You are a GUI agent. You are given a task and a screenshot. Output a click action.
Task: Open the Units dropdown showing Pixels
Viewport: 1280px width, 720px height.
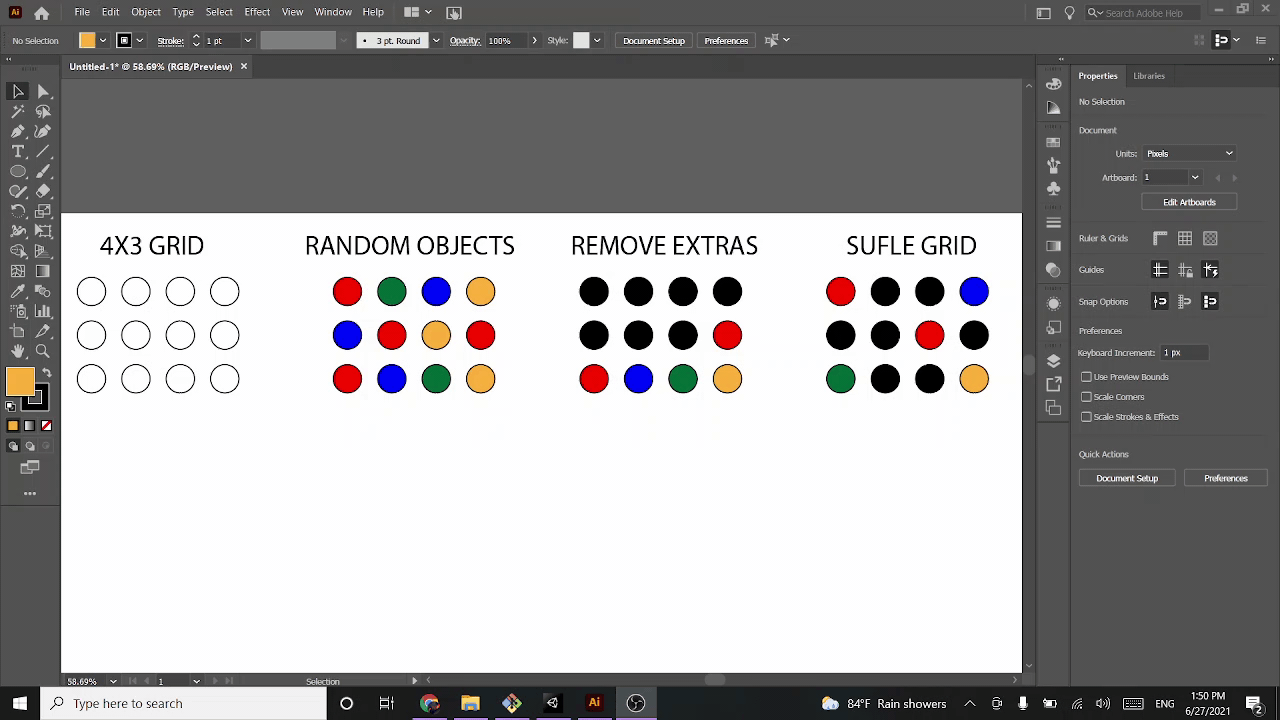click(x=1189, y=154)
